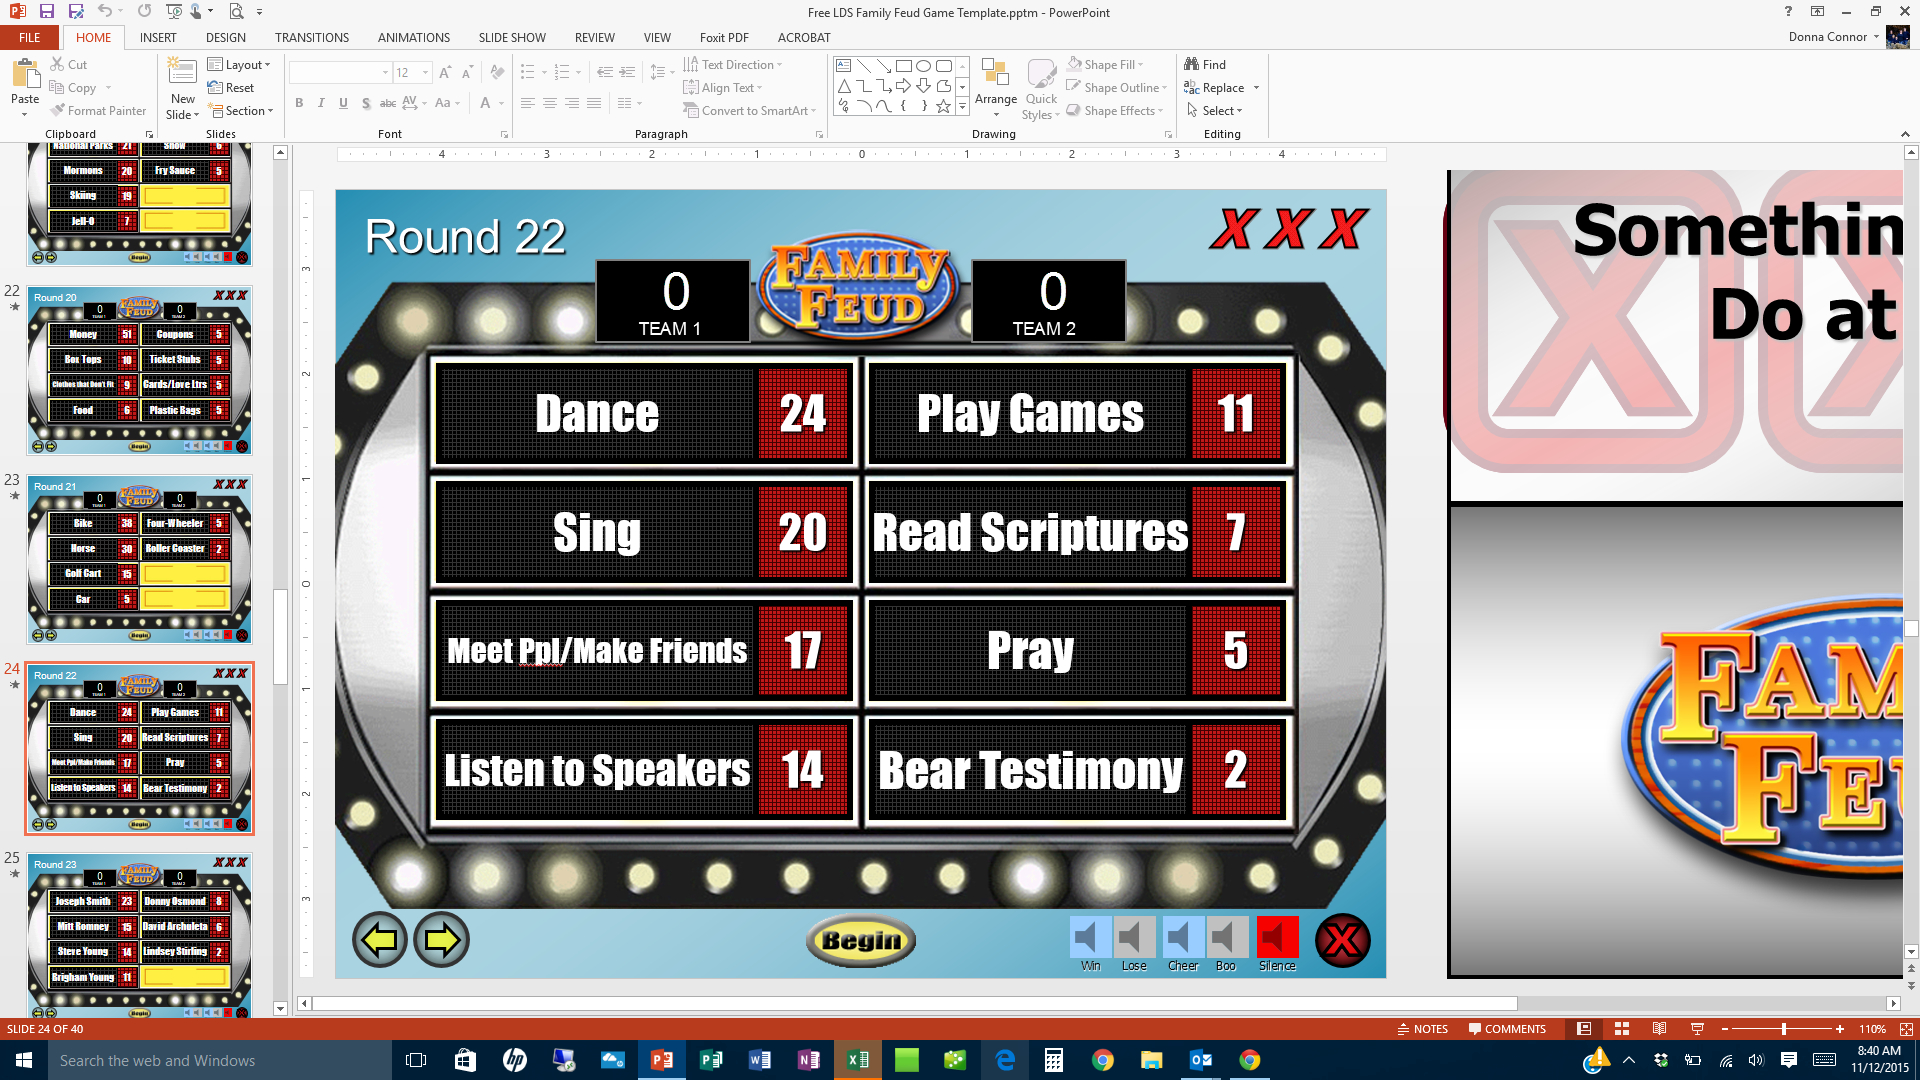
Task: Open the HOME ribbon tab
Action: pos(92,37)
